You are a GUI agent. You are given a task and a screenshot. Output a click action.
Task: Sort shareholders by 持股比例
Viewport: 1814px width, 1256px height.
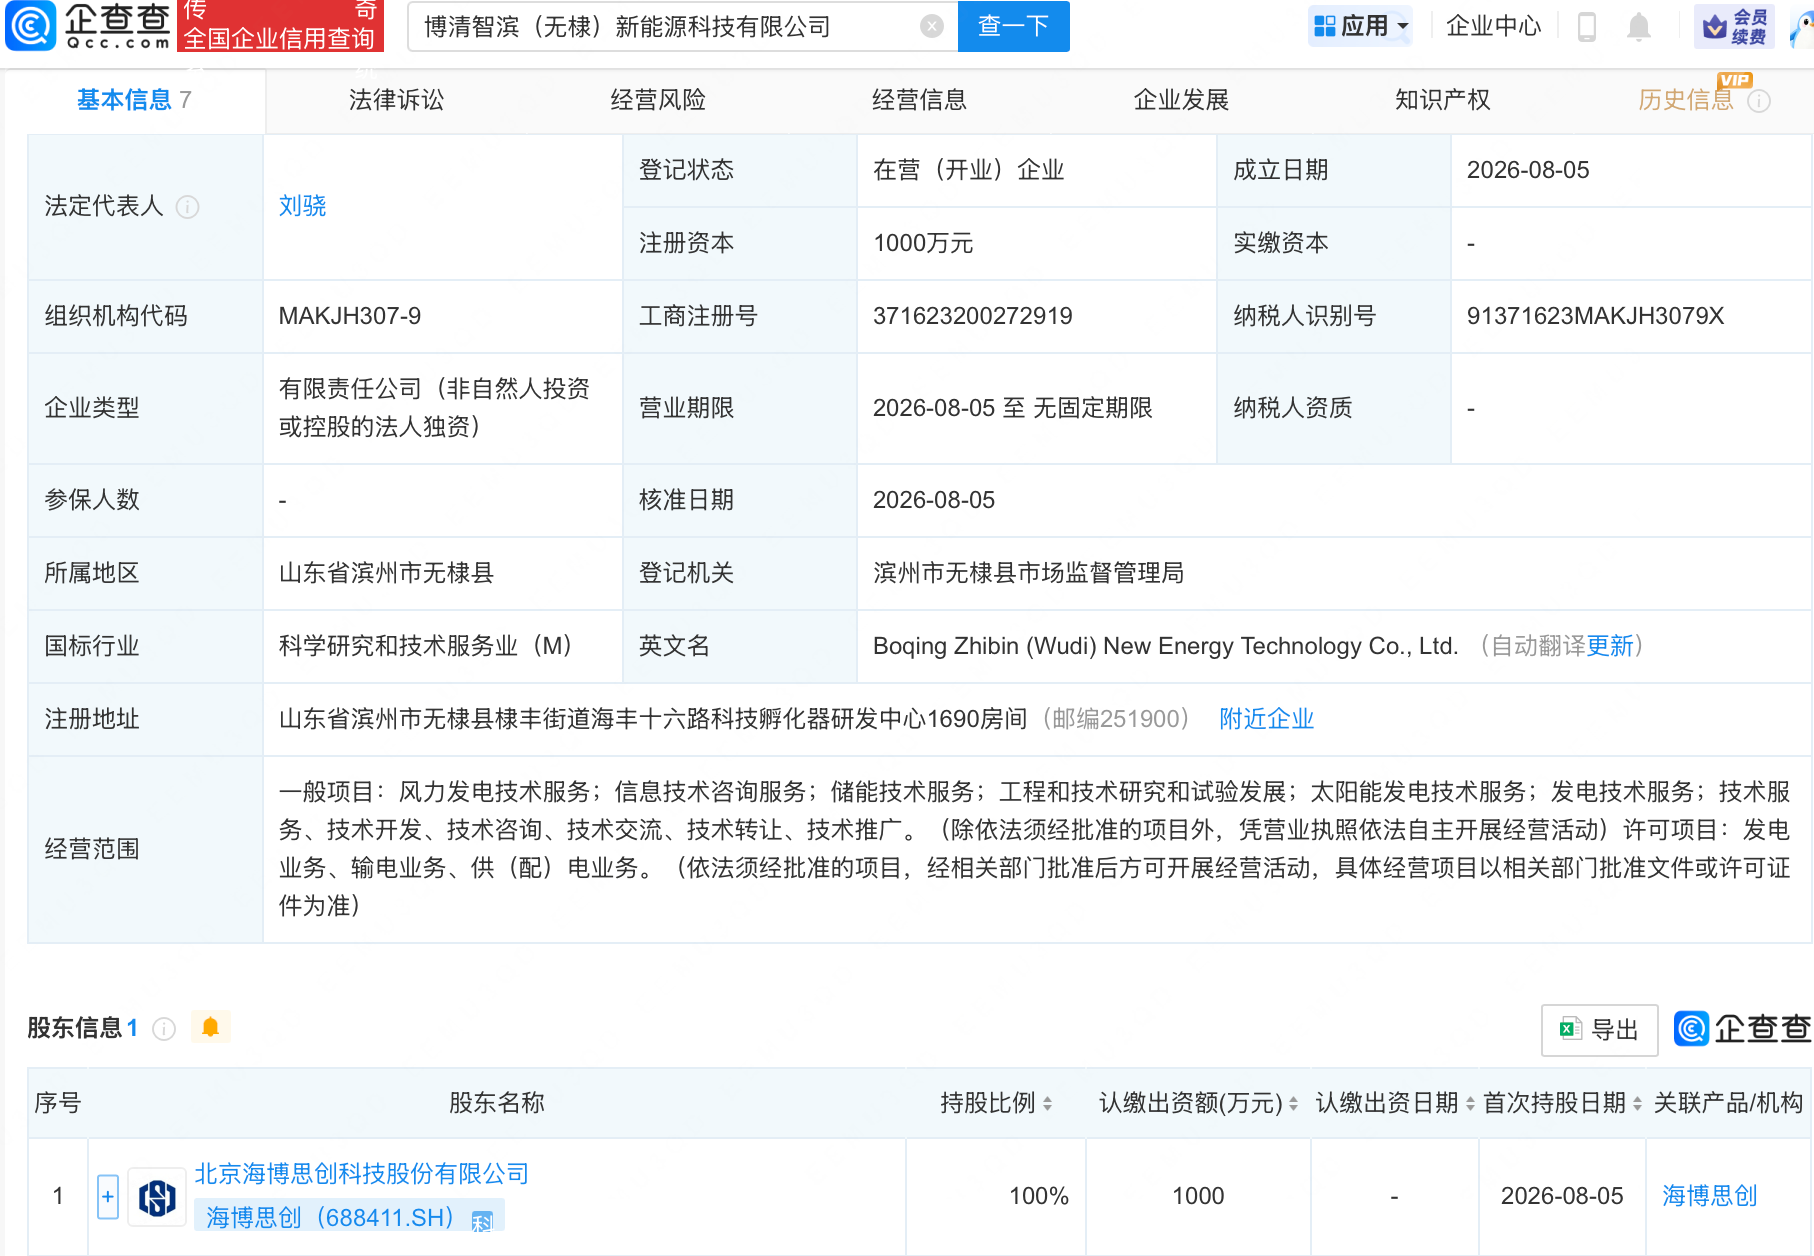1047,1103
